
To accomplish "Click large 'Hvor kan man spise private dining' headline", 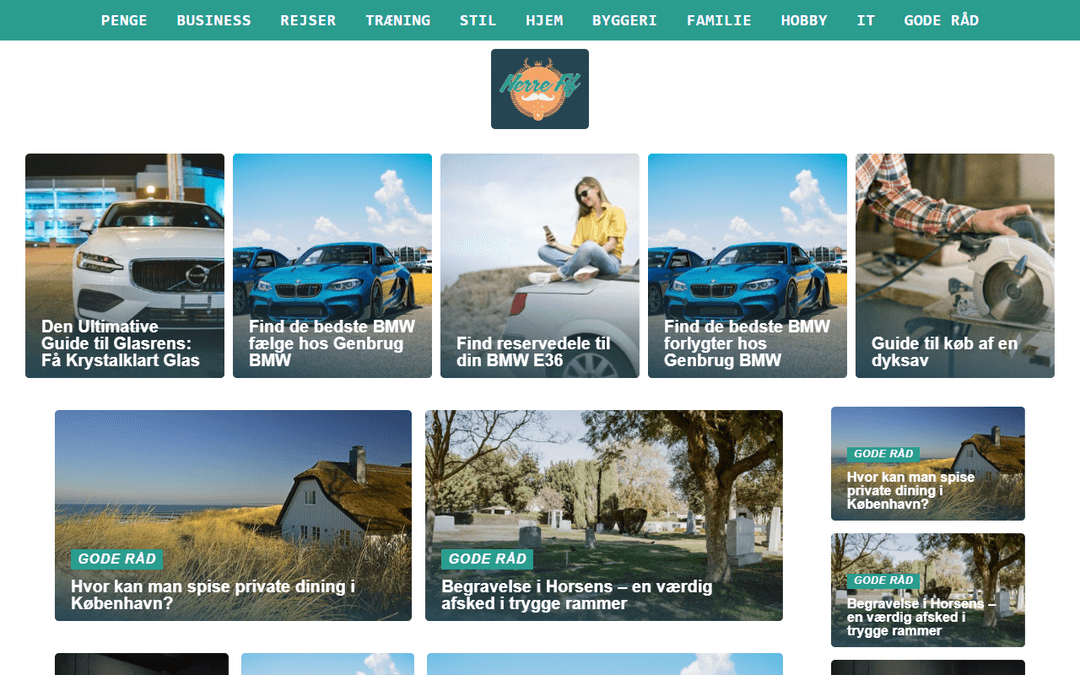I will point(213,594).
